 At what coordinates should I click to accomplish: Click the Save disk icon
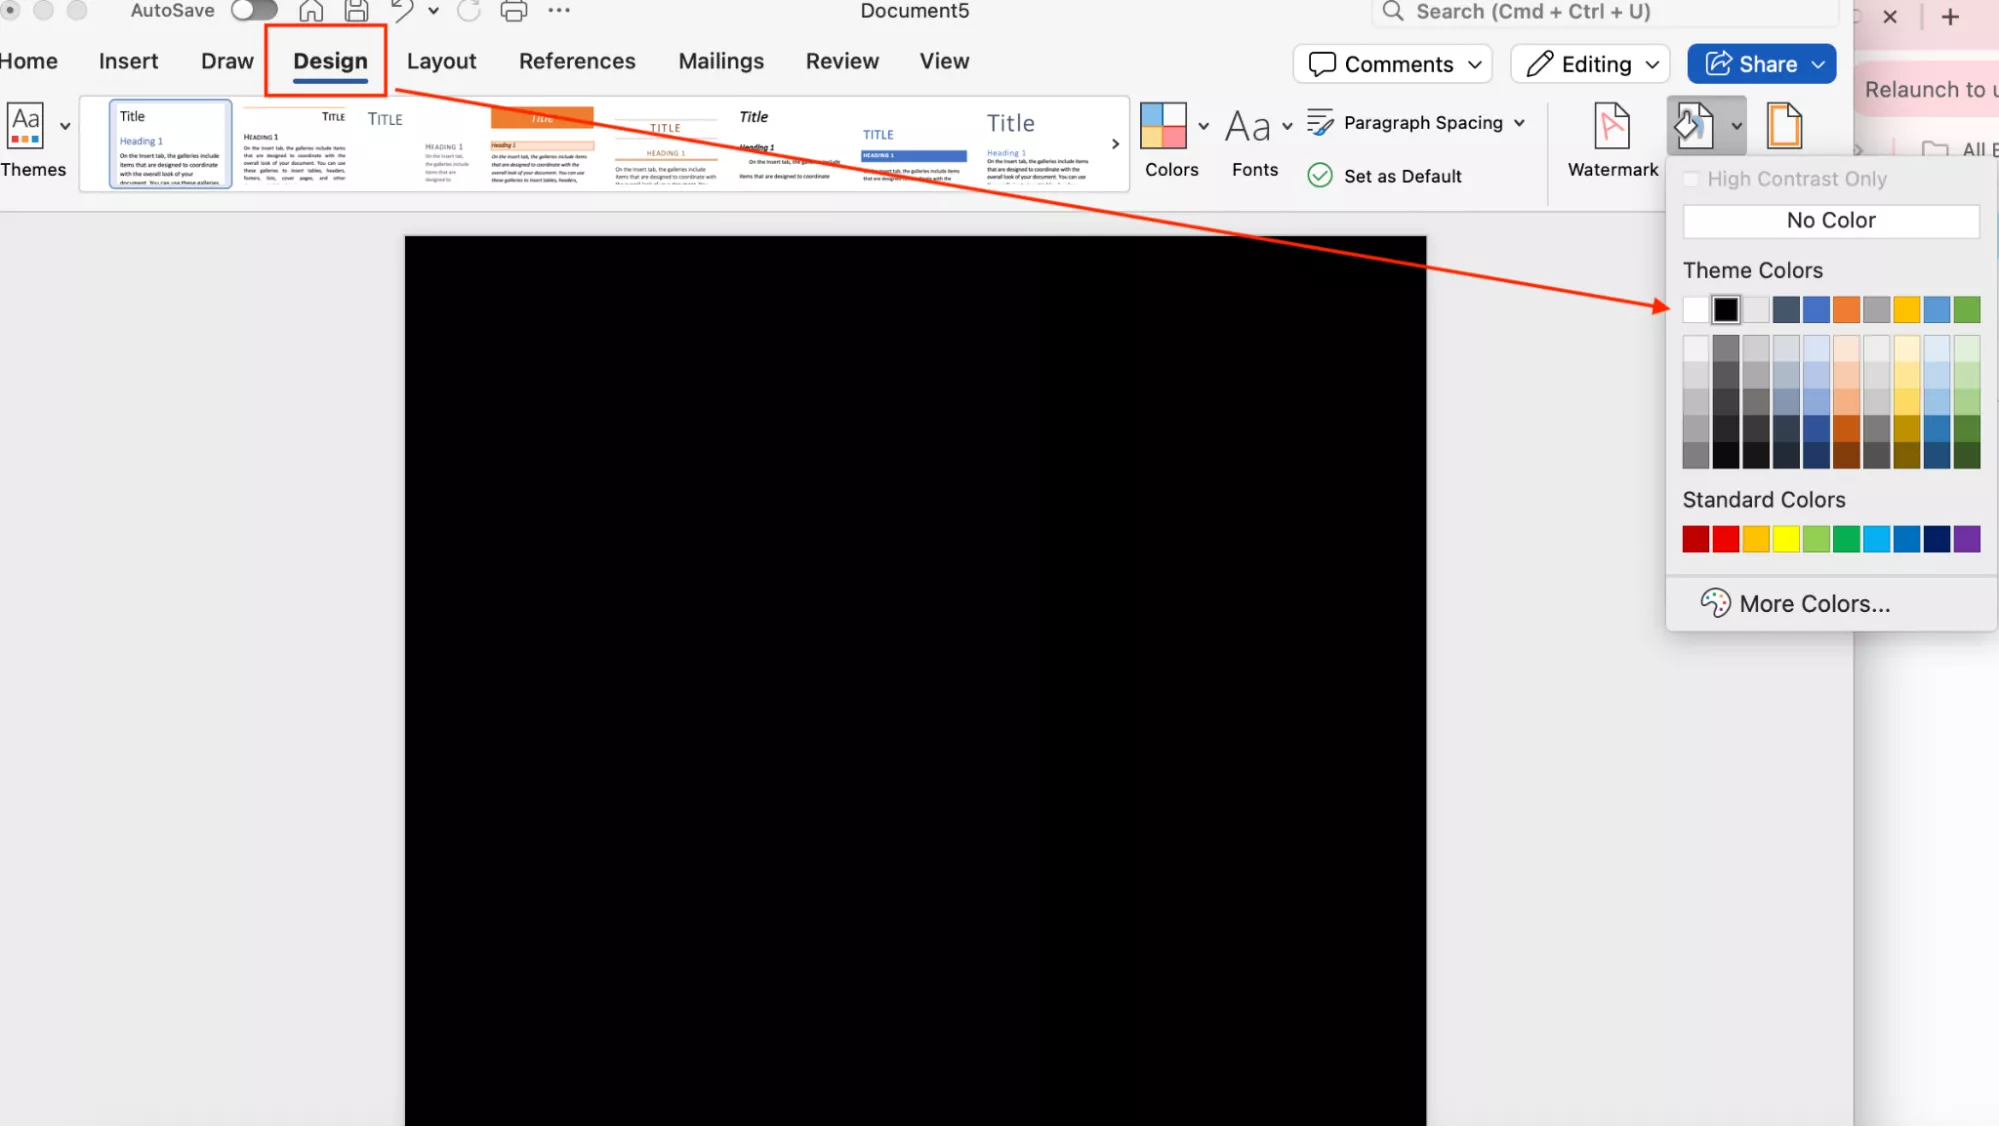coord(356,11)
